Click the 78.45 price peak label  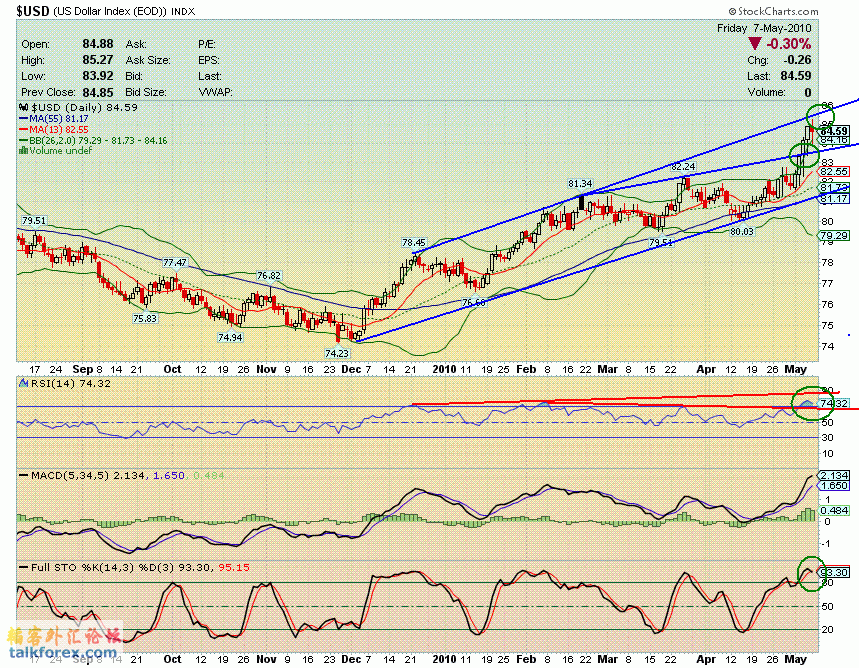click(414, 243)
